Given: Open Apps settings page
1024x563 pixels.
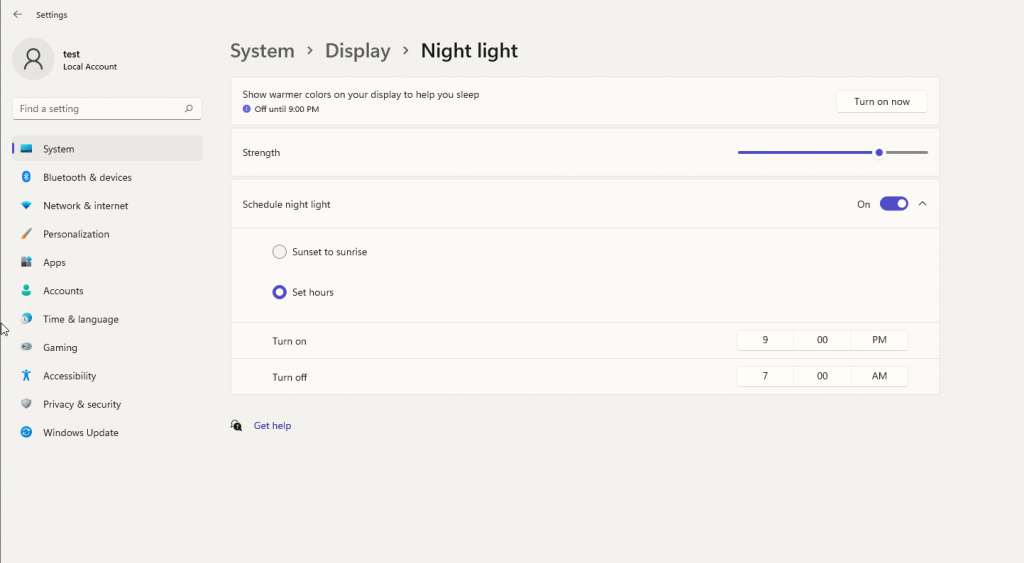Looking at the screenshot, I should pyautogui.click(x=107, y=262).
